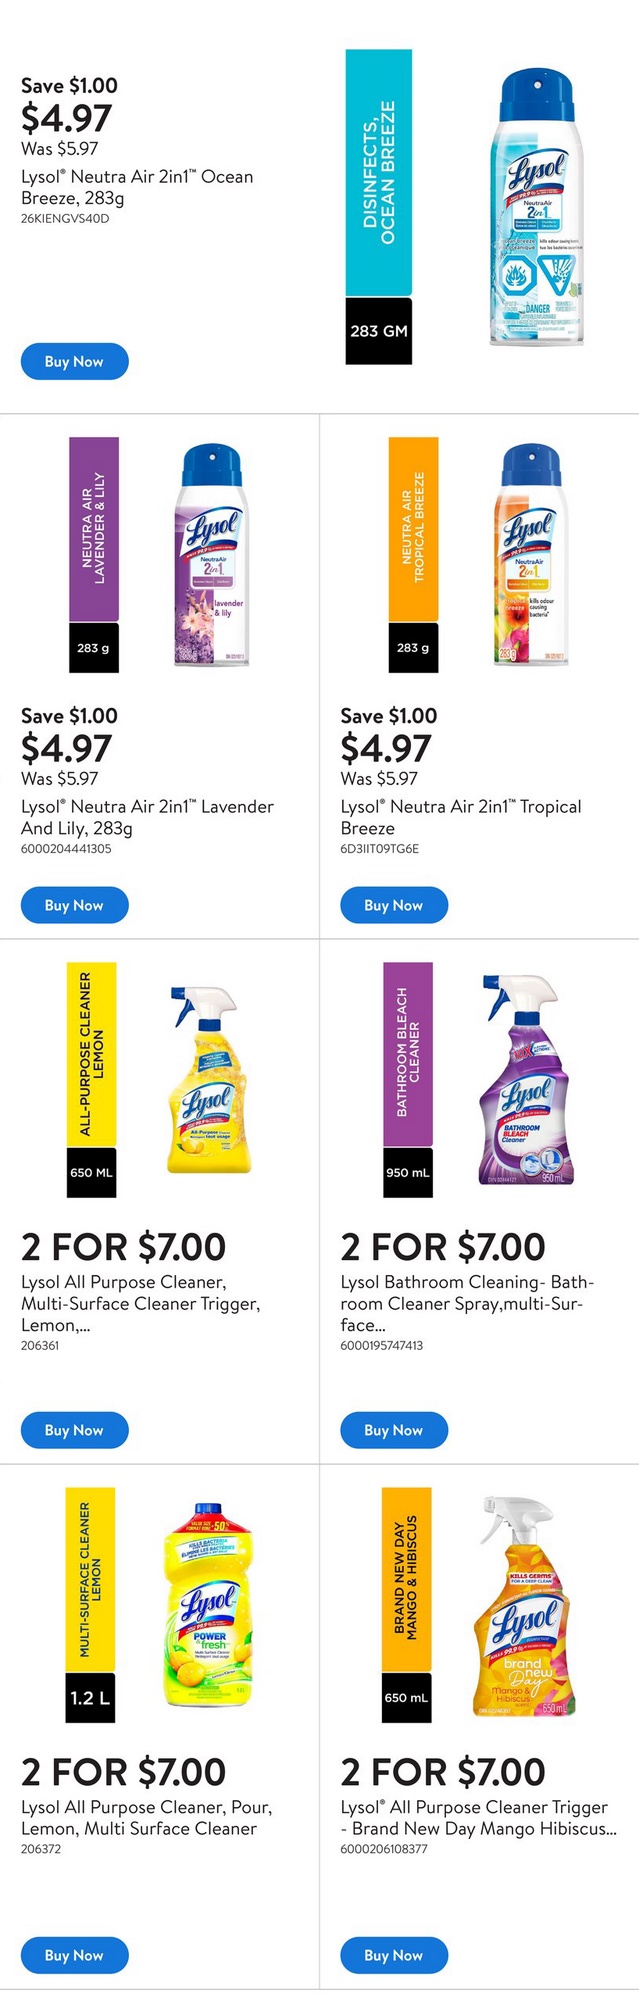
Task: Open Lysol Bathroom Cleaning product title
Action: [x=467, y=1303]
